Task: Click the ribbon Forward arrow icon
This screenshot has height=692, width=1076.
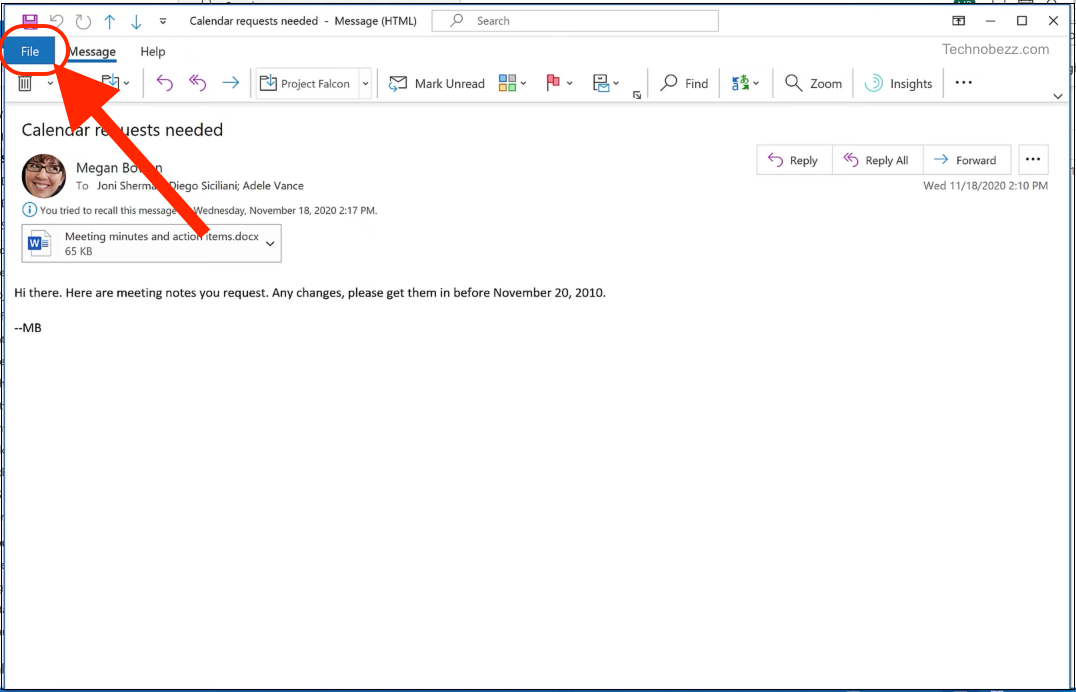Action: coord(231,83)
